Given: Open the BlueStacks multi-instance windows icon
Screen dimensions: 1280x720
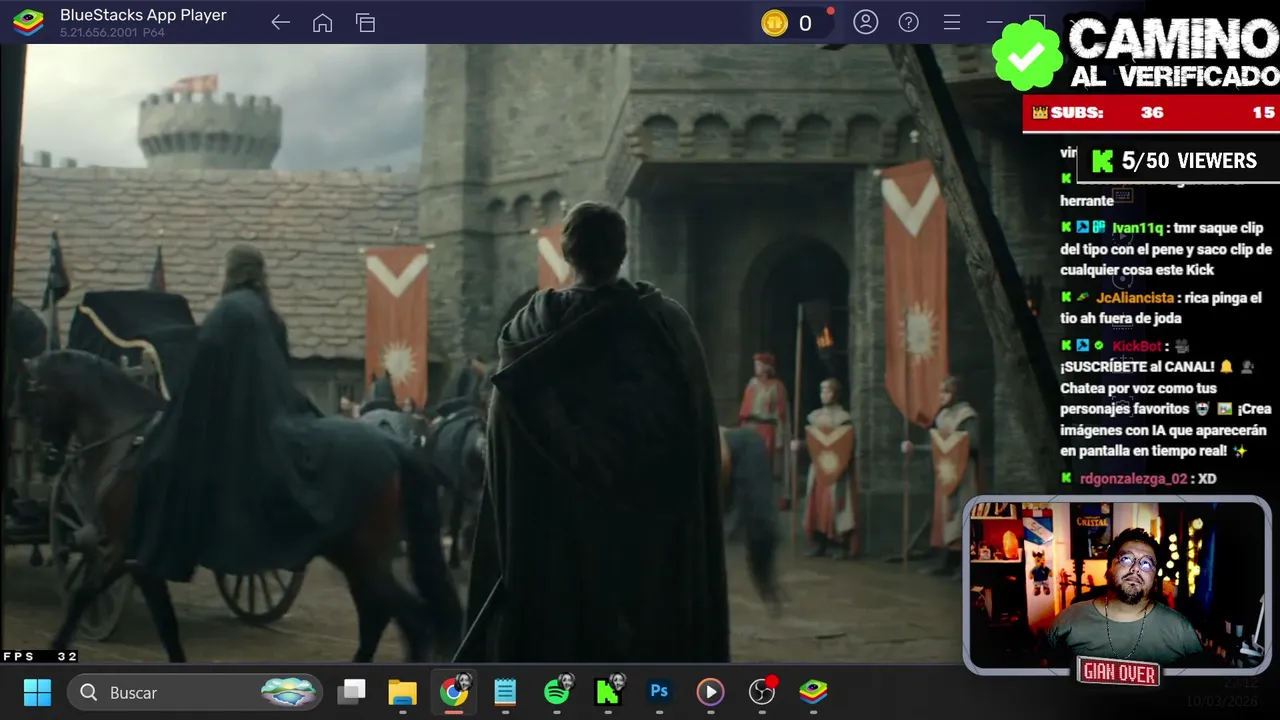Looking at the screenshot, I should (365, 23).
